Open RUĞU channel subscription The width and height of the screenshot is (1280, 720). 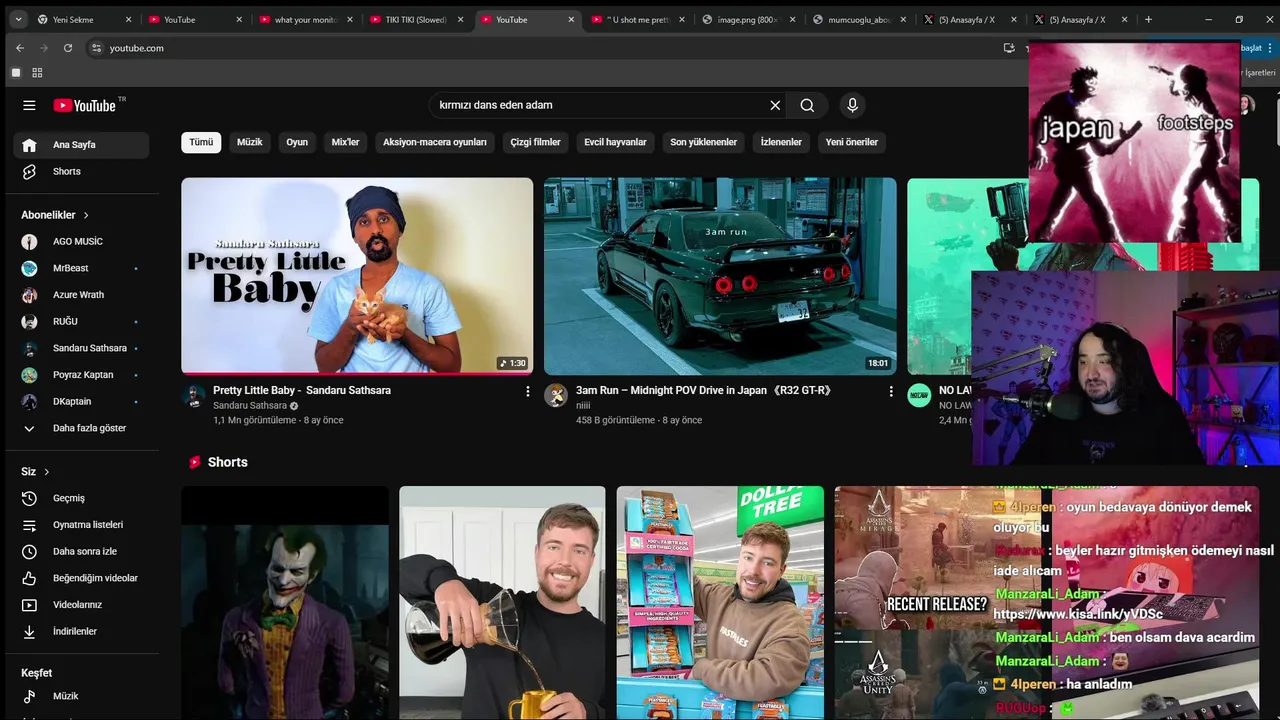(x=81, y=321)
